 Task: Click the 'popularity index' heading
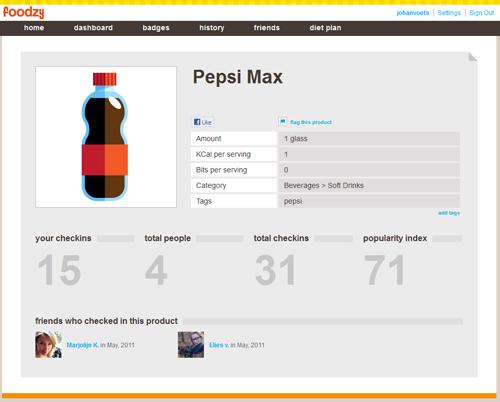(395, 238)
